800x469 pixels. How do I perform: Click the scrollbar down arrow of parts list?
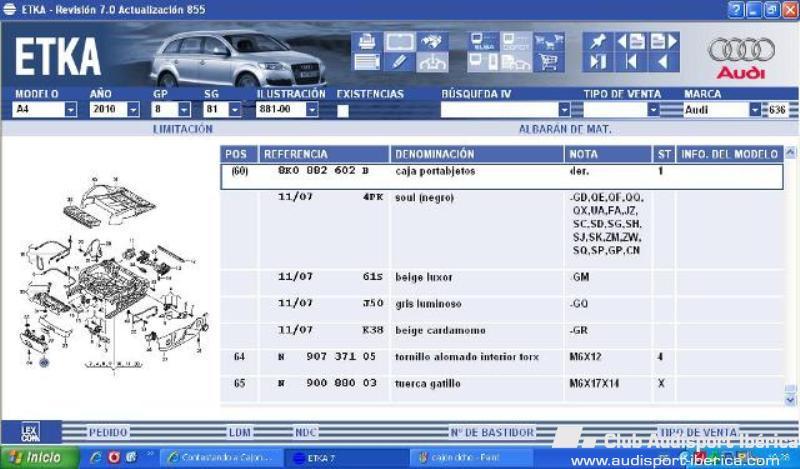click(790, 401)
